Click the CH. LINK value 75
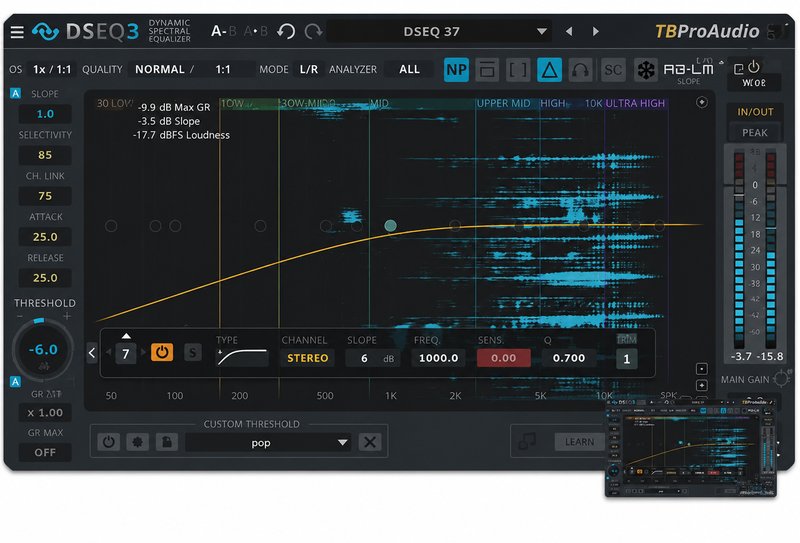 tap(45, 196)
